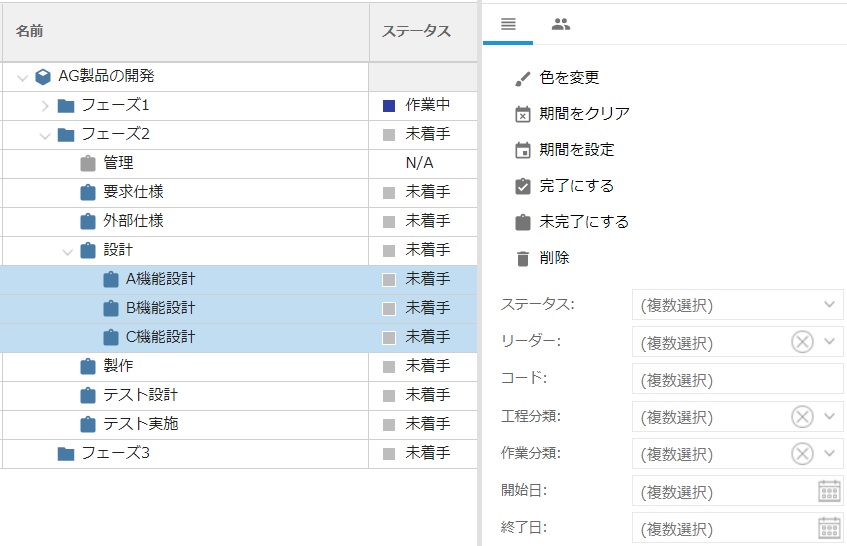This screenshot has width=847, height=546.
Task: Clear the 工程分類 field with X icon
Action: point(802,416)
